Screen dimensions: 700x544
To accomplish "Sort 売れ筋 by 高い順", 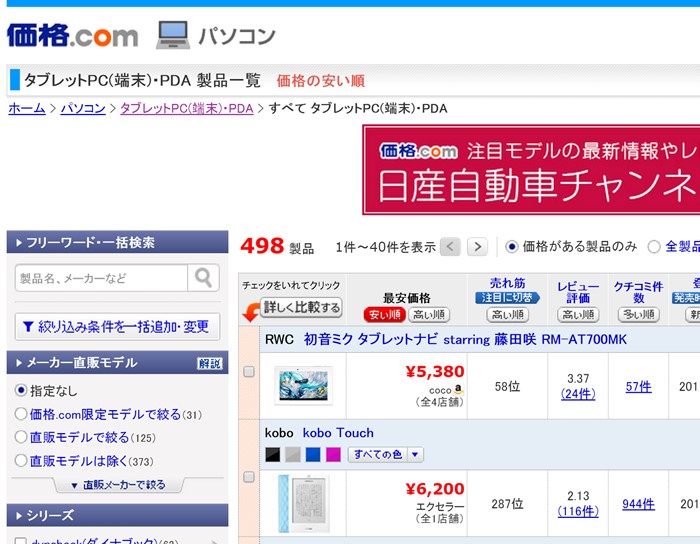I will tap(508, 315).
